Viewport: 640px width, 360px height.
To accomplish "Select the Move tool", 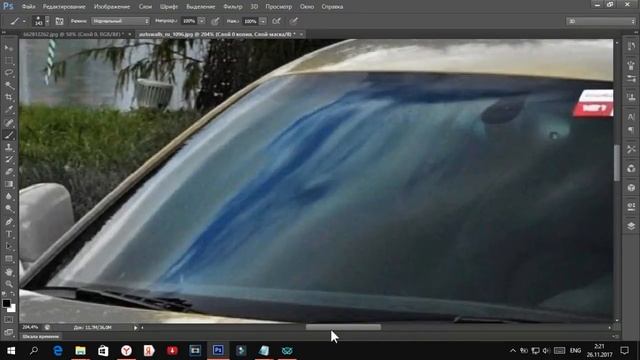I will 9,48.
